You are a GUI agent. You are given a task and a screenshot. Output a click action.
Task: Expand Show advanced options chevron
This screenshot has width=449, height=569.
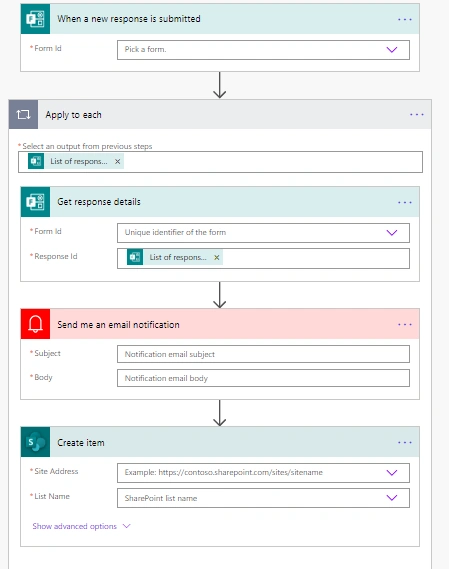pos(126,526)
